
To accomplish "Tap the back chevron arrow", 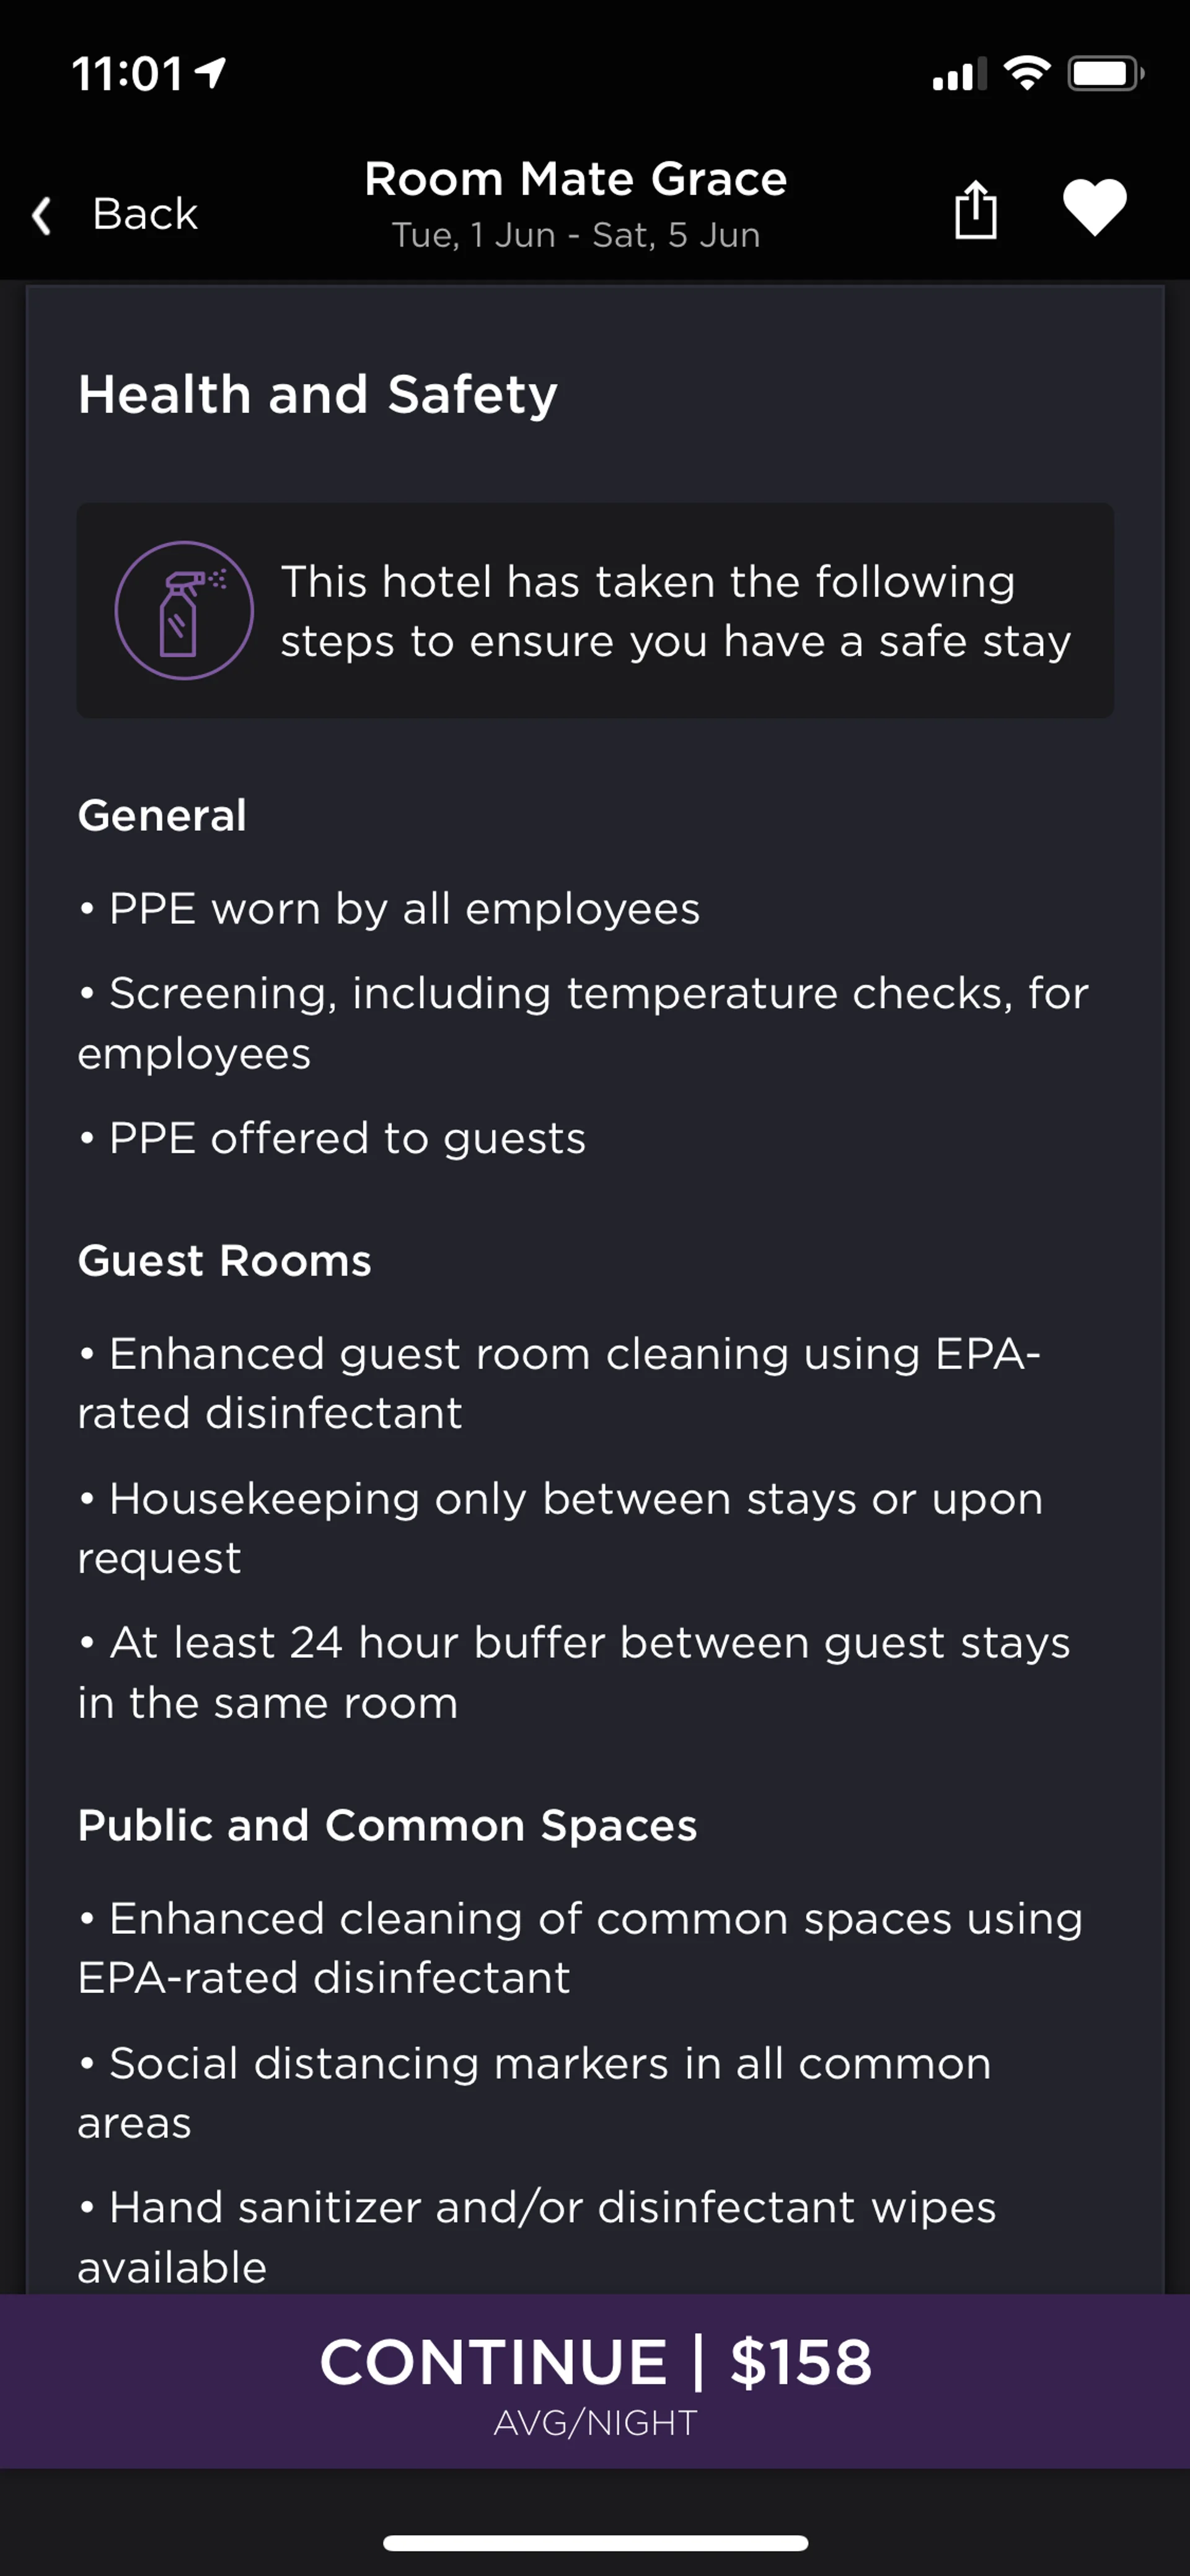I will pyautogui.click(x=42, y=215).
